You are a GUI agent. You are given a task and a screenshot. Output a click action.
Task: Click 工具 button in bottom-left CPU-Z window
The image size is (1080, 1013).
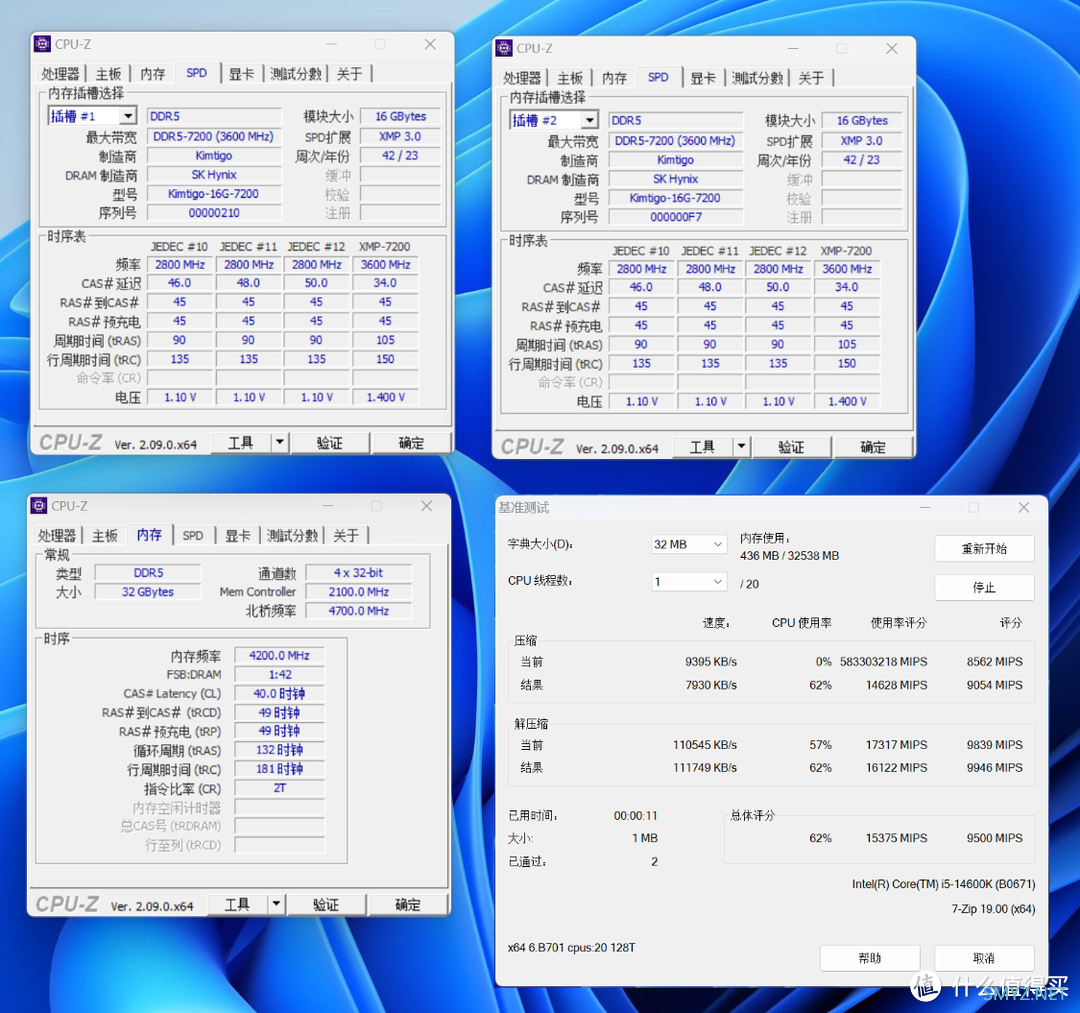tap(237, 904)
